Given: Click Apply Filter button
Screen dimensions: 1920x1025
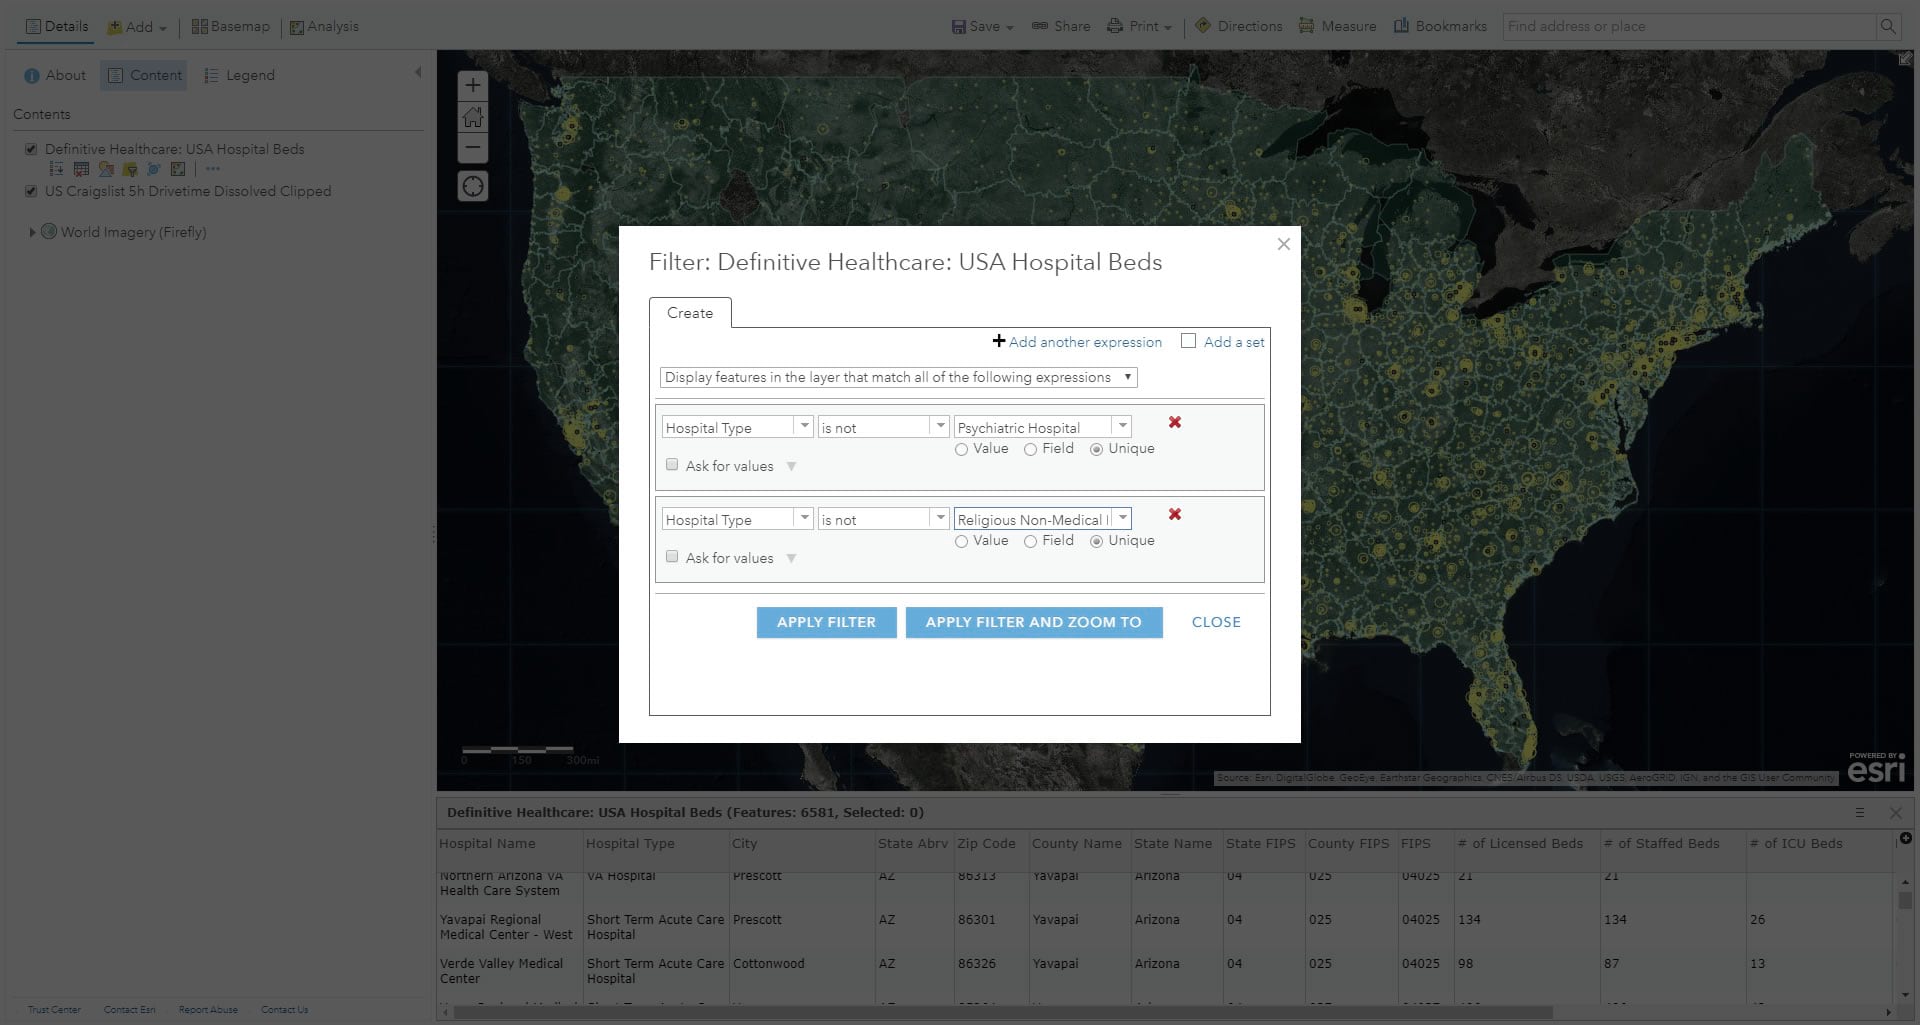Looking at the screenshot, I should [826, 622].
